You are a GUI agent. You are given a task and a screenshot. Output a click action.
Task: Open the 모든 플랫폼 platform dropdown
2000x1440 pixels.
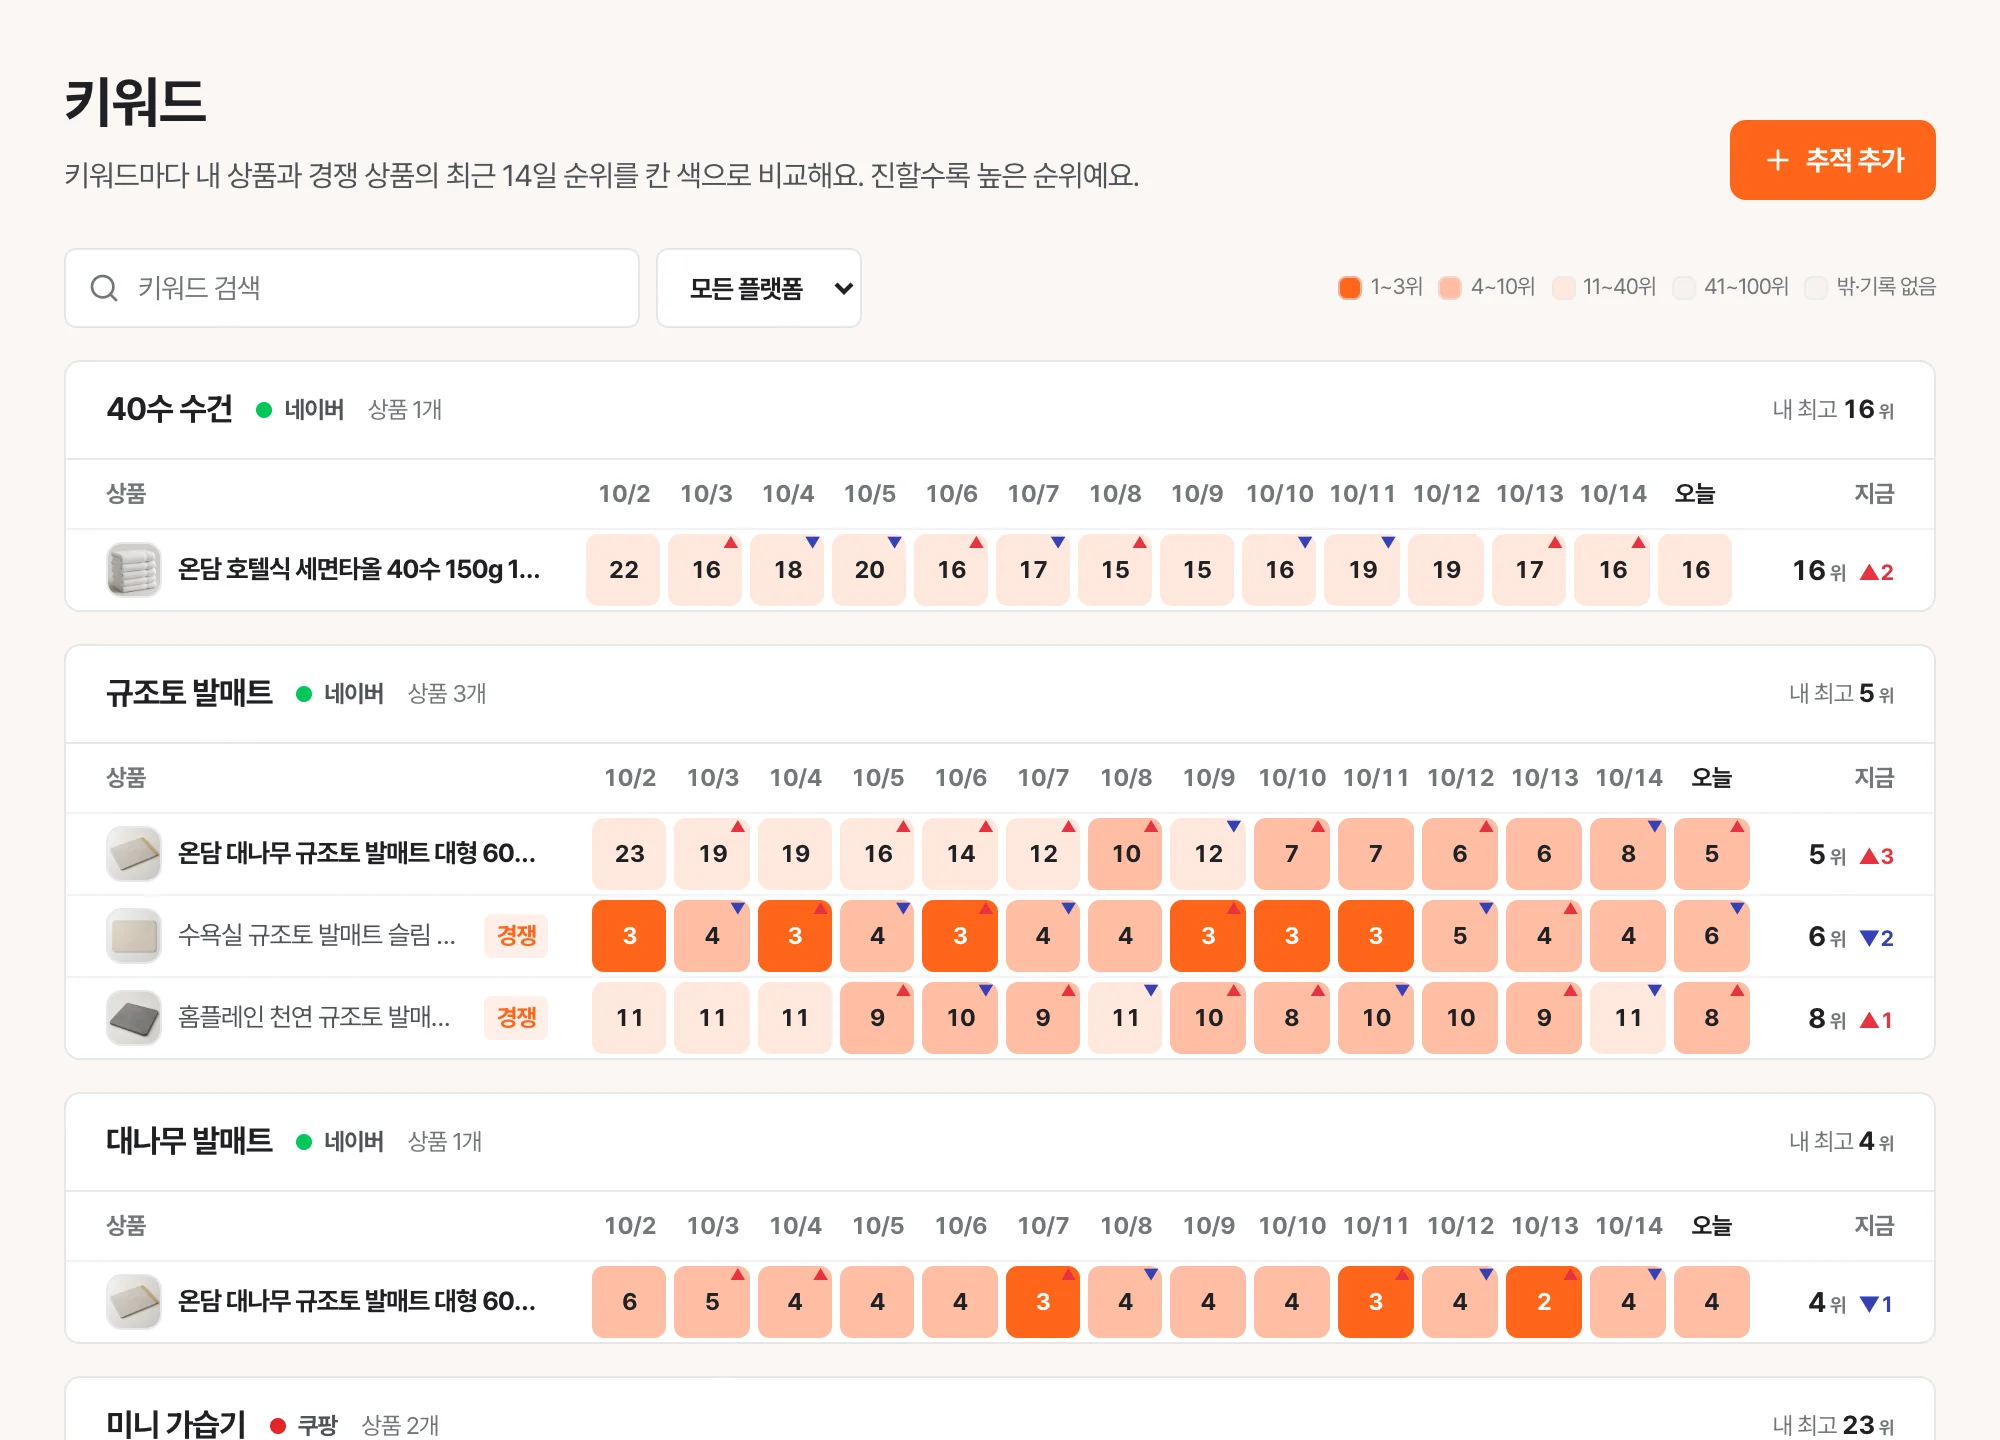click(x=759, y=288)
